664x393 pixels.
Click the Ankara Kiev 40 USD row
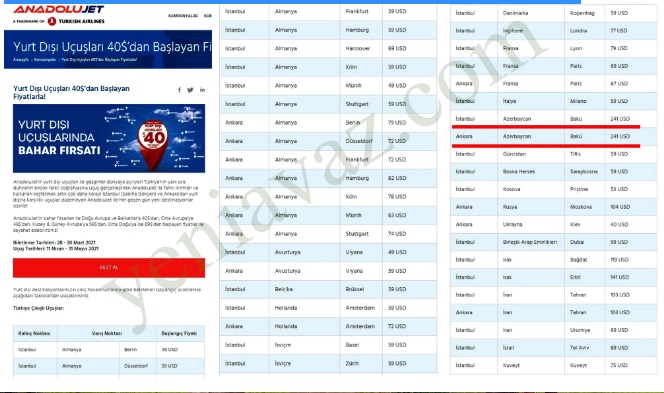pos(553,224)
